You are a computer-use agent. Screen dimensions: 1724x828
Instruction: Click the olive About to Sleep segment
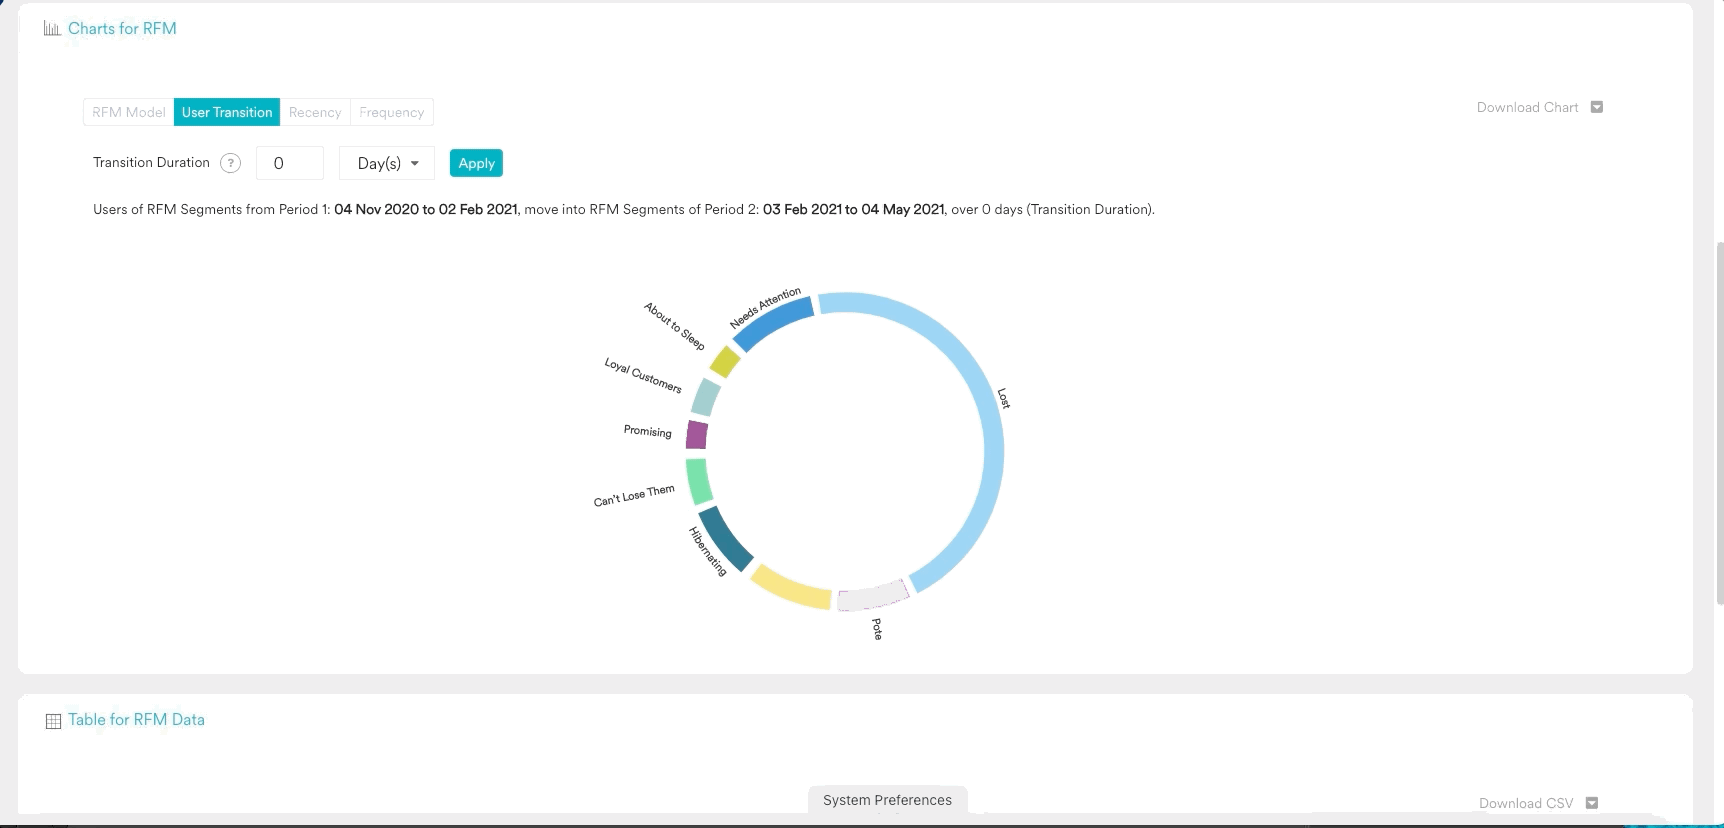(x=725, y=362)
